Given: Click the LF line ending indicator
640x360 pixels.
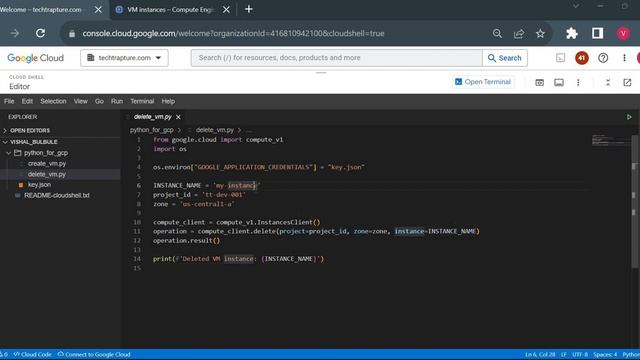Looking at the screenshot, I should tap(564, 355).
